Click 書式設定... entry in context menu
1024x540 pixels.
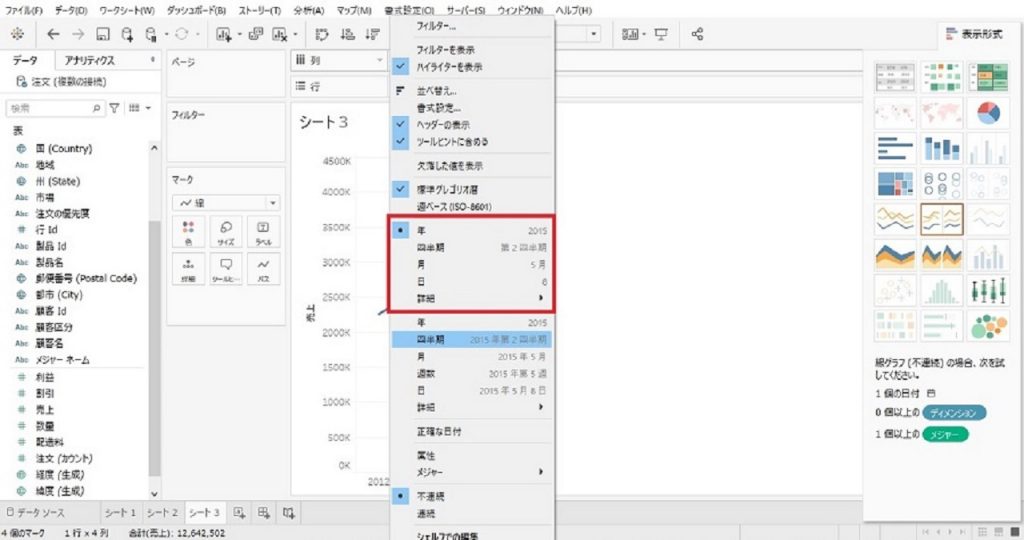pos(472,108)
